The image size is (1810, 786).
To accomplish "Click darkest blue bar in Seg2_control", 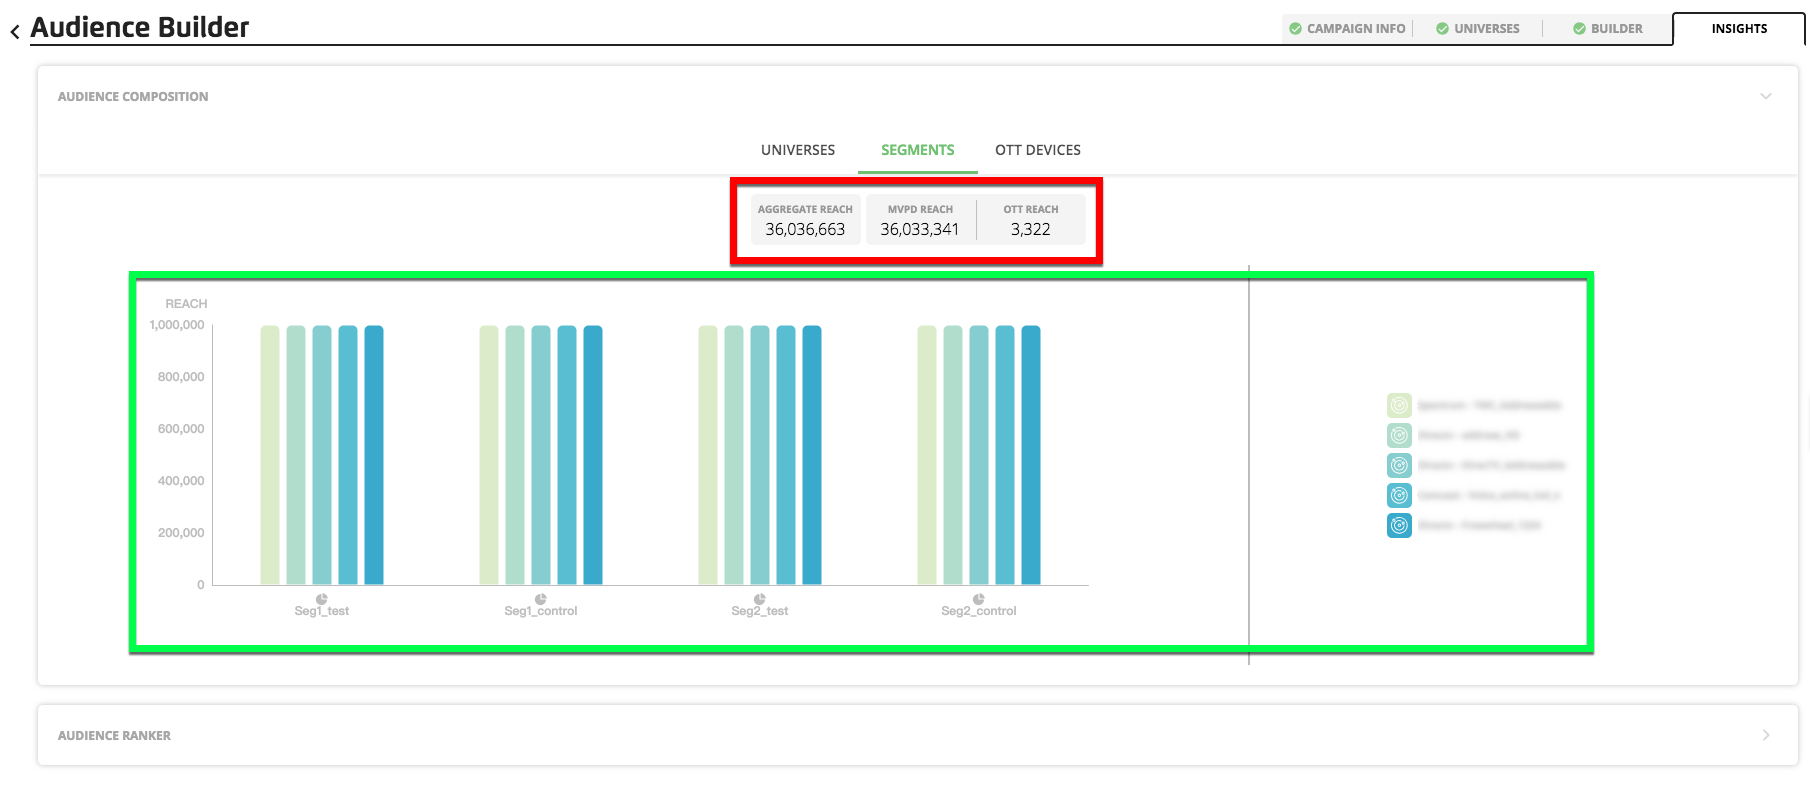I will coord(1031,455).
